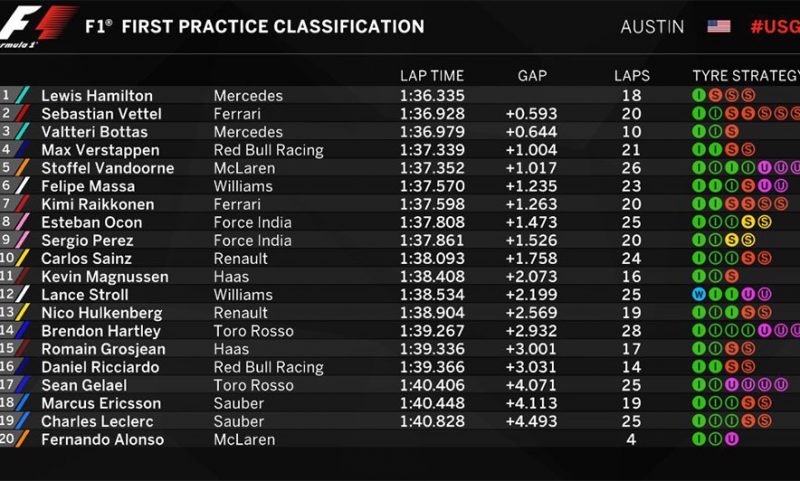Click Hamilton's green intermediate tyre icon
The height and width of the screenshot is (481, 800).
tap(699, 96)
